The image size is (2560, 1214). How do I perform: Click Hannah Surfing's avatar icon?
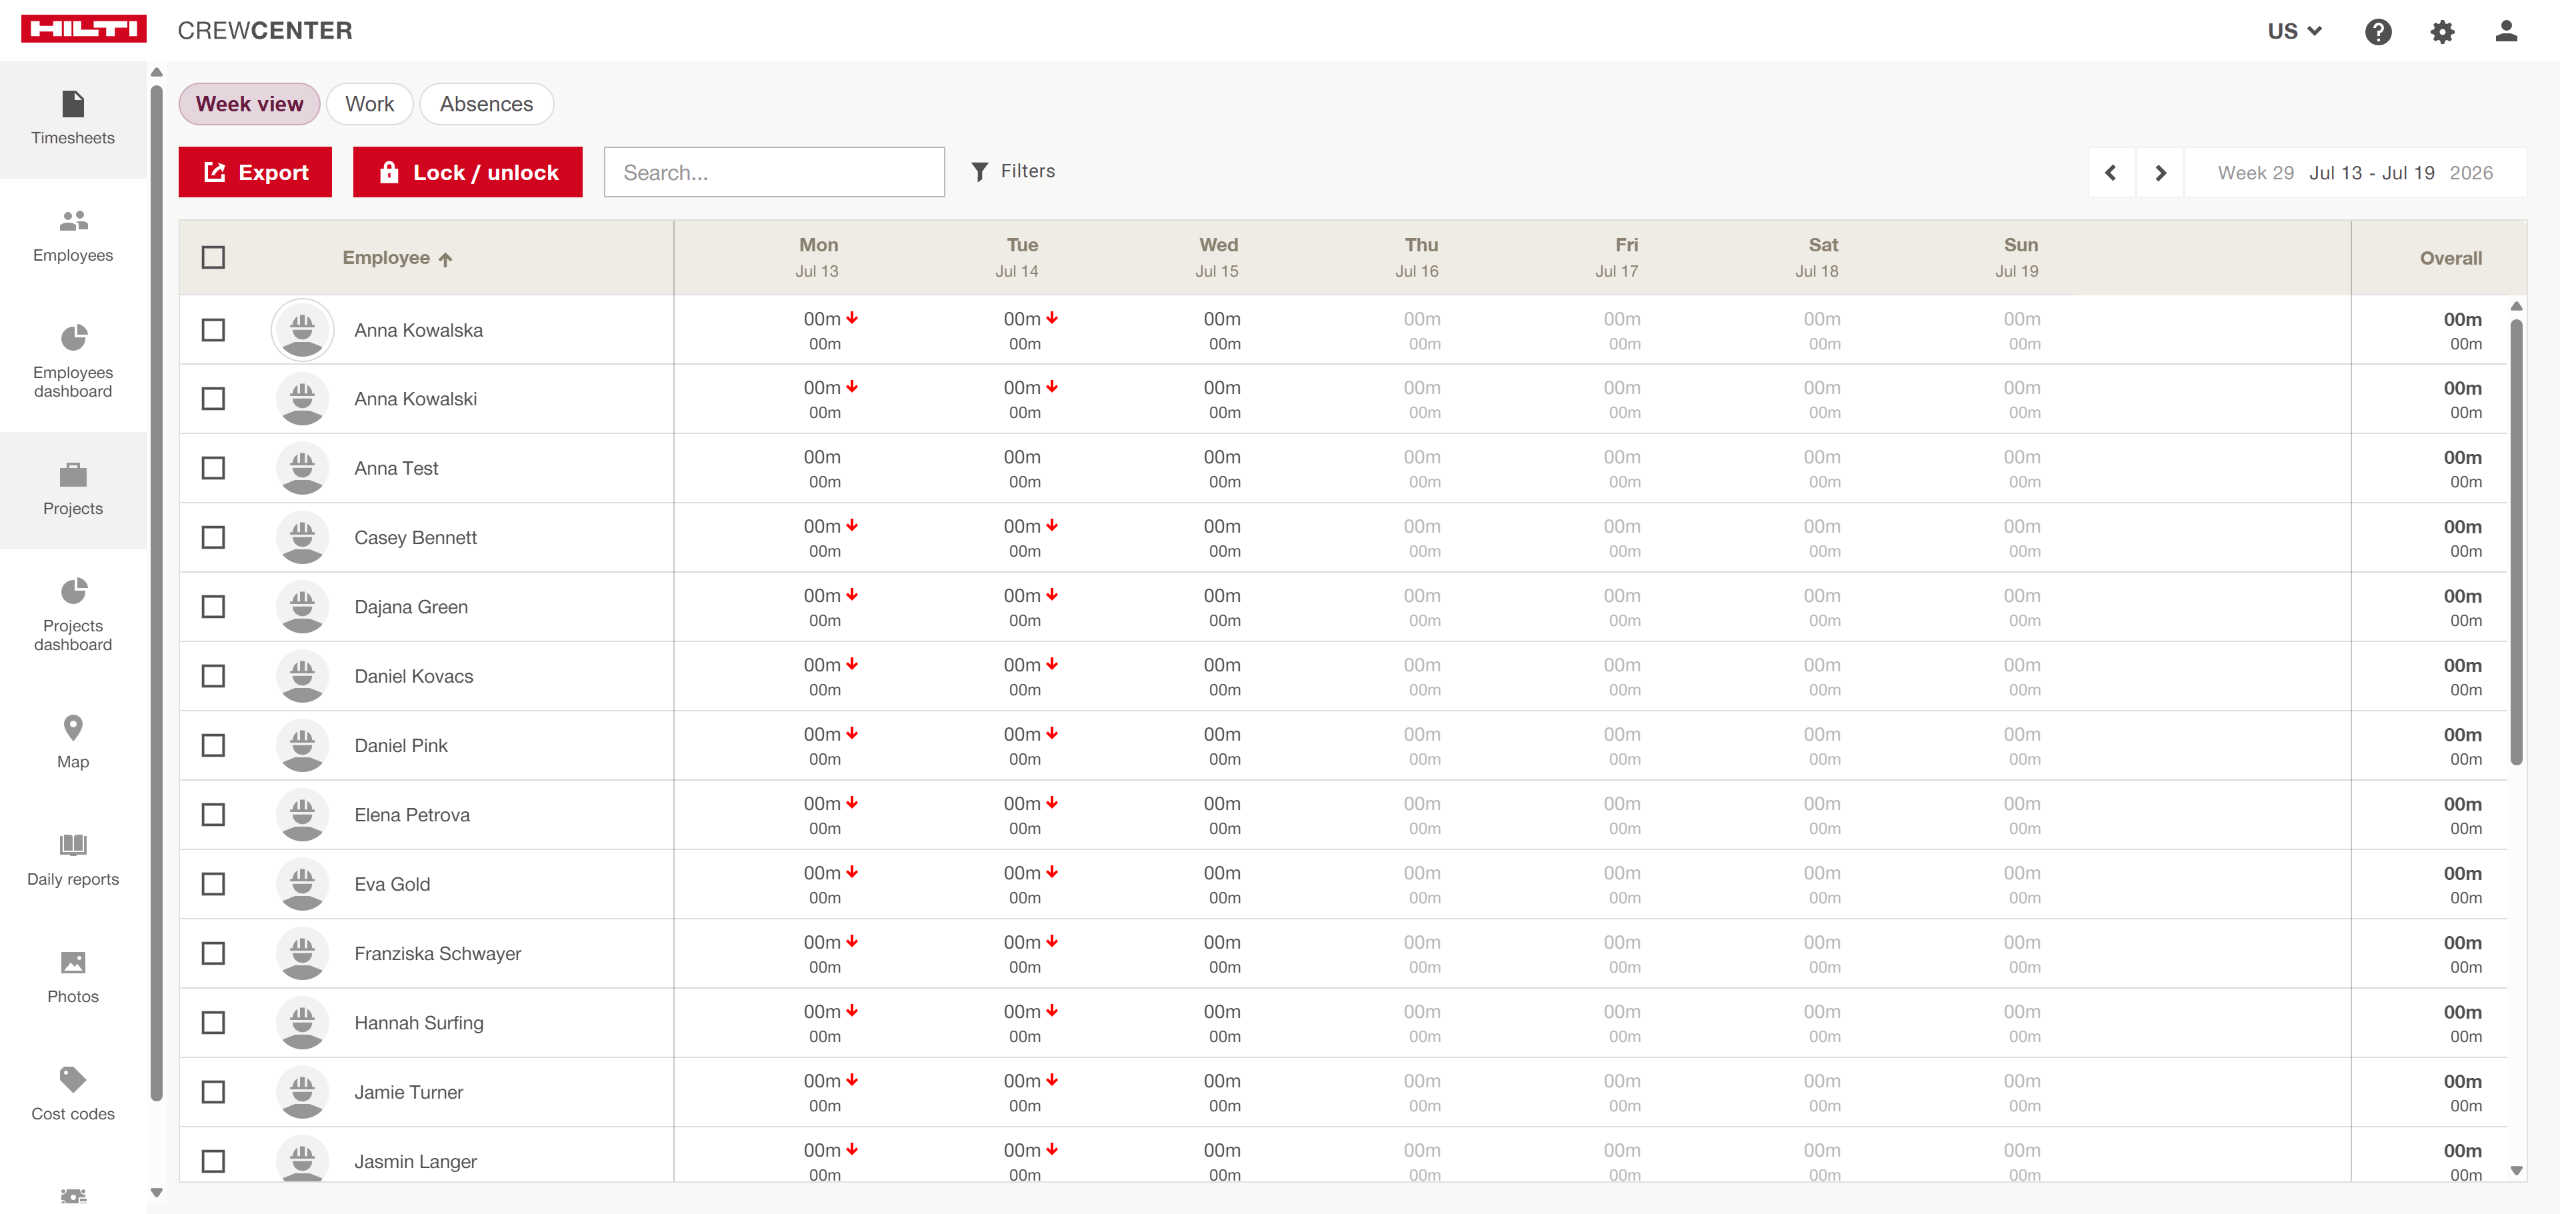coord(302,1023)
